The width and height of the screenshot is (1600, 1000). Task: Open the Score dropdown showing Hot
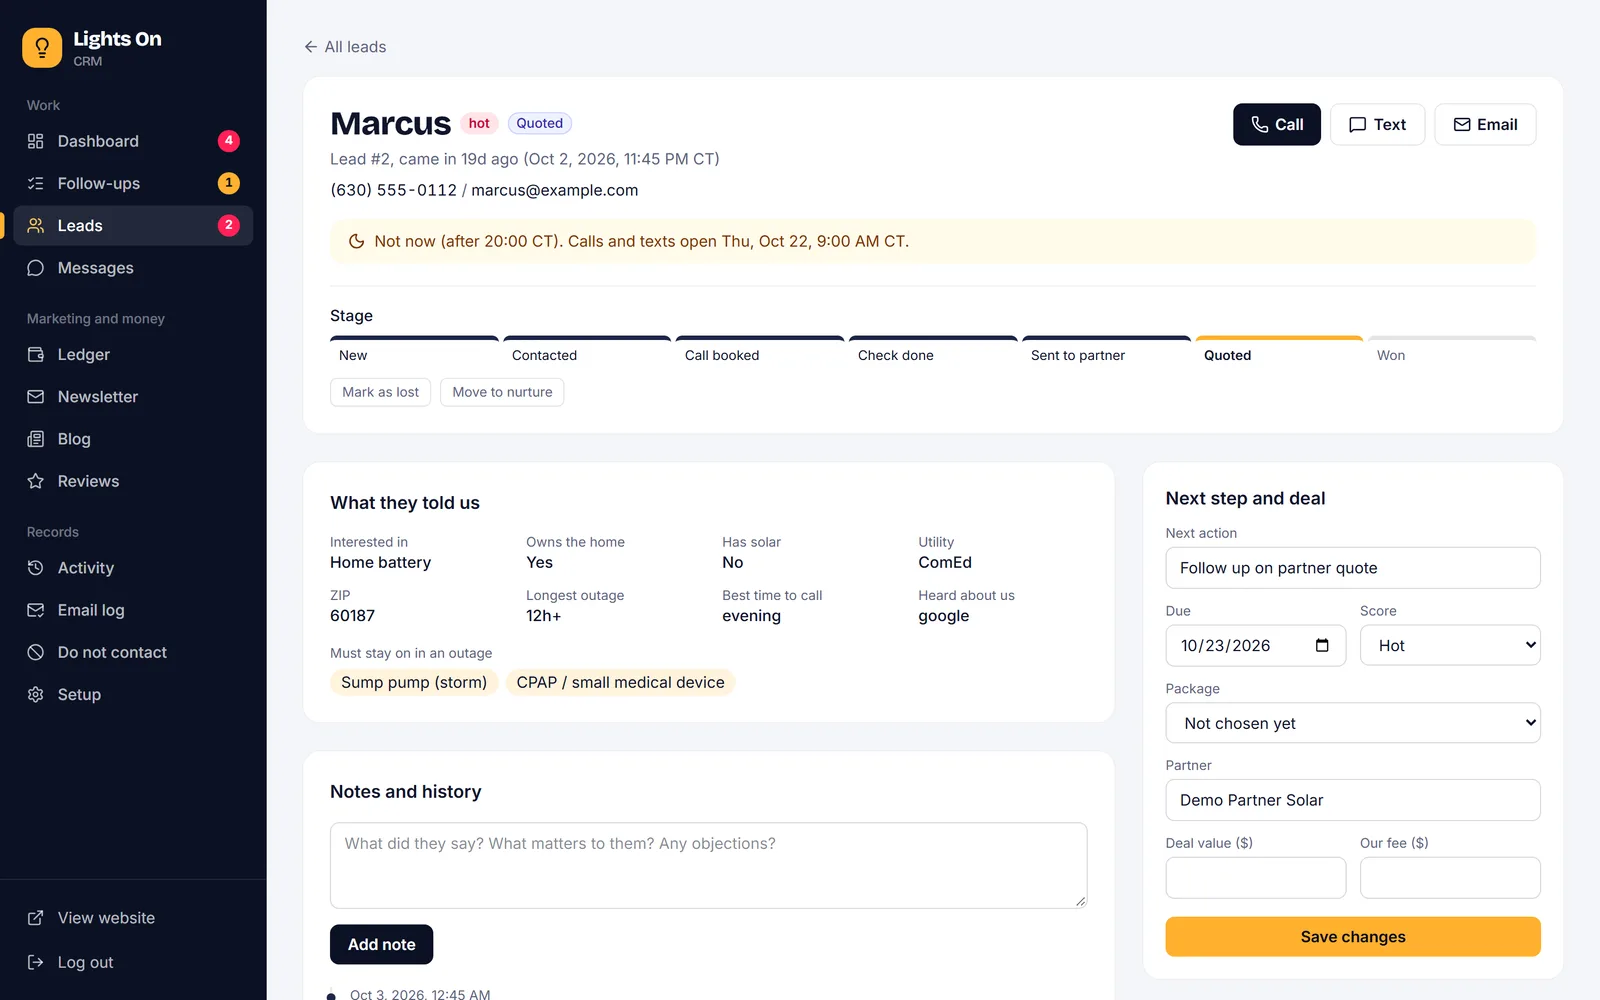pos(1450,645)
